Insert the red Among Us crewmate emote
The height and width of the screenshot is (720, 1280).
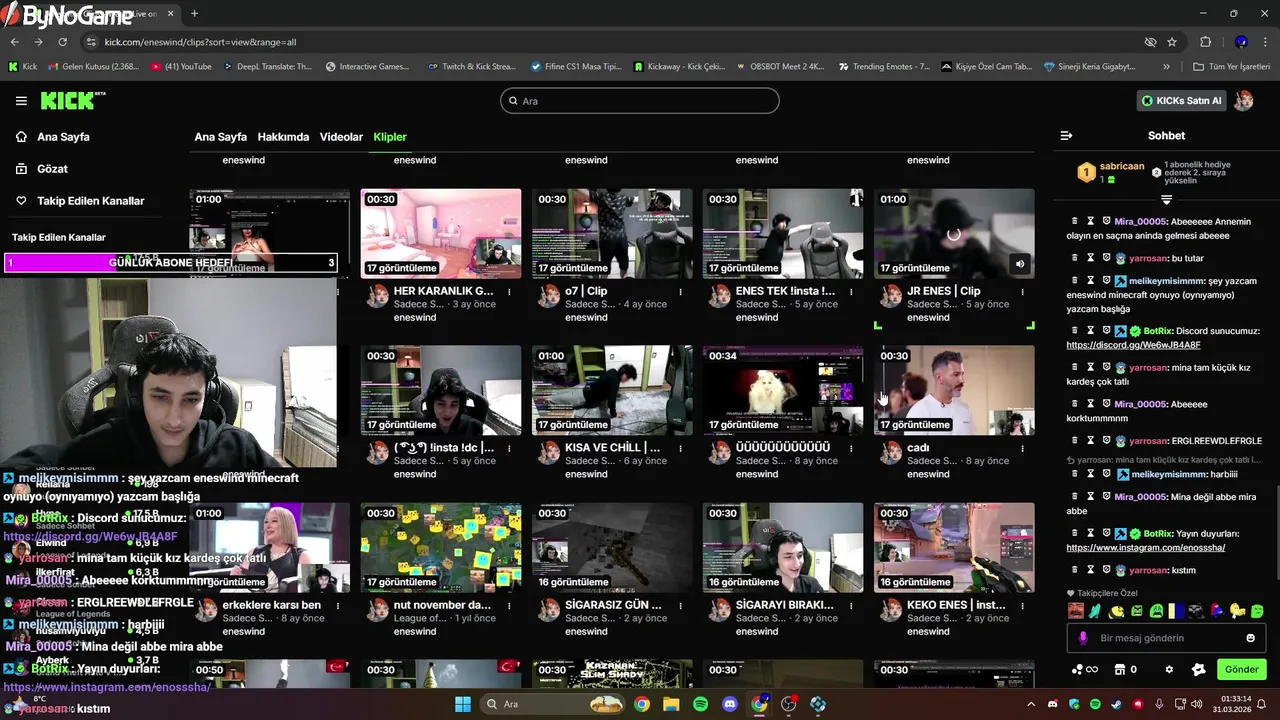click(1216, 611)
